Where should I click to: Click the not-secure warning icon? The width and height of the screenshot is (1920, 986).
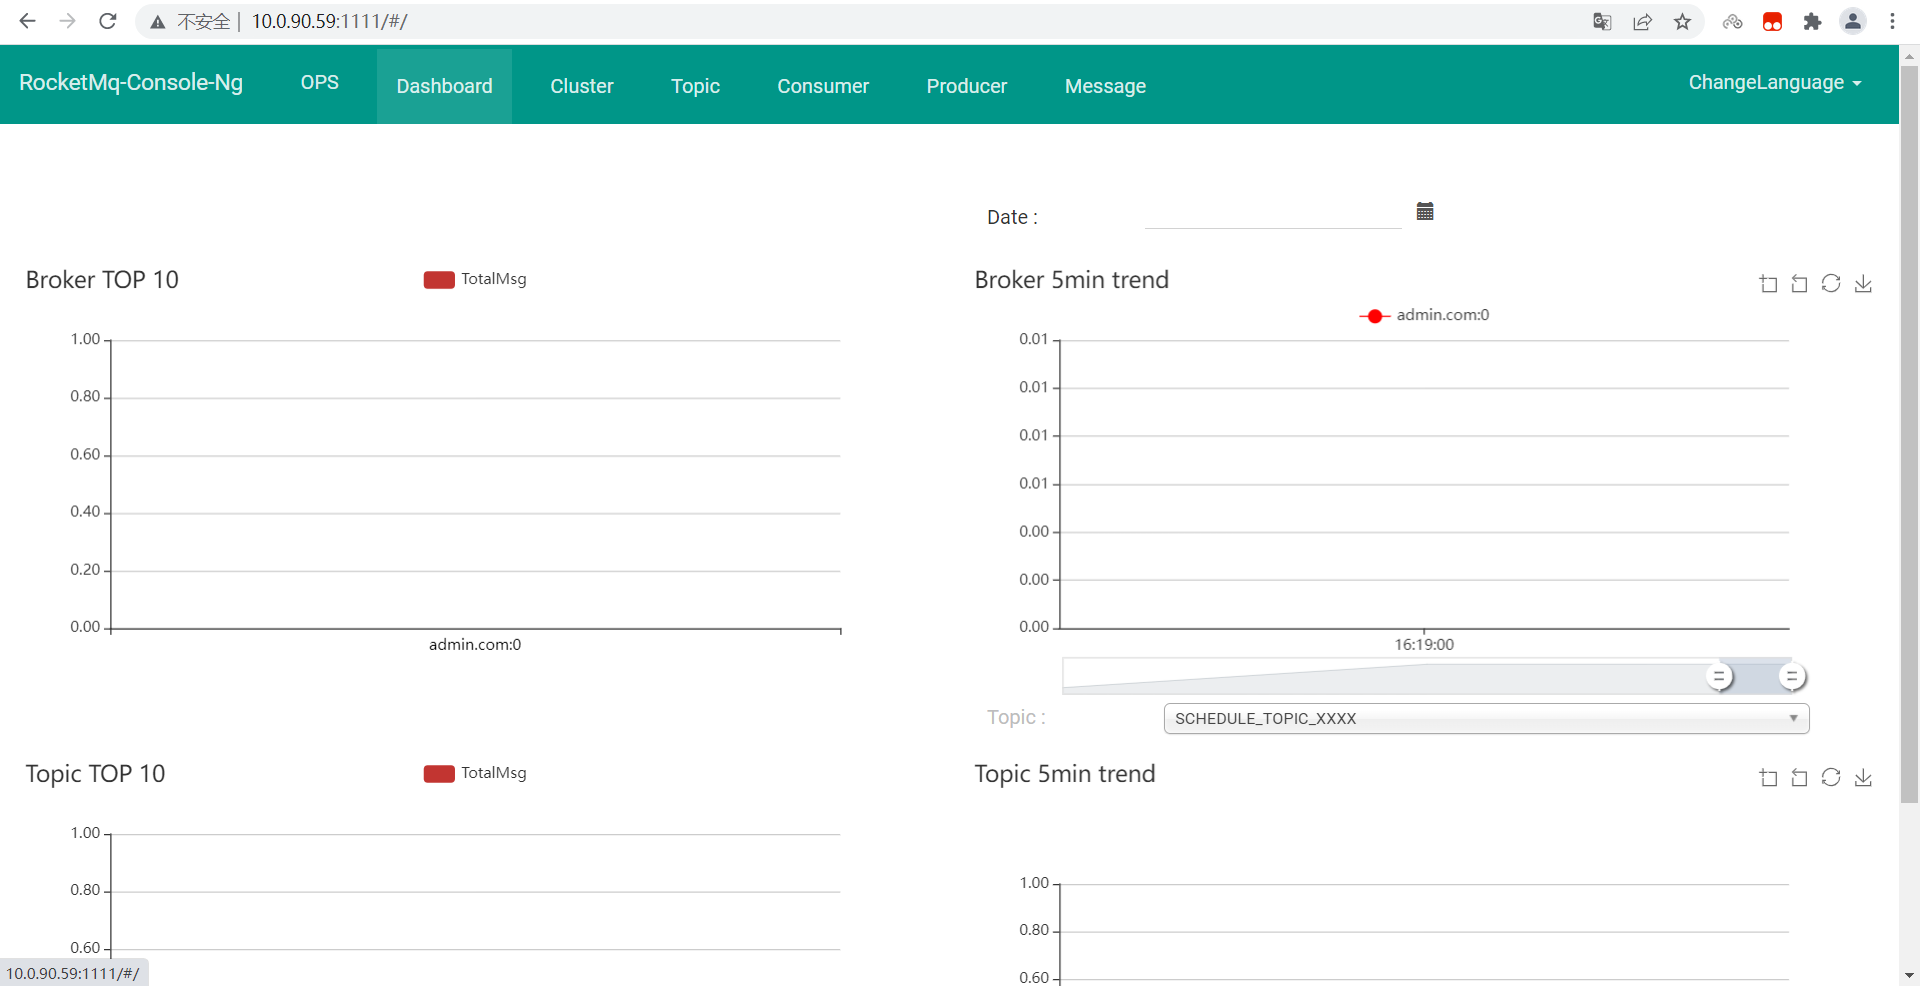point(158,22)
